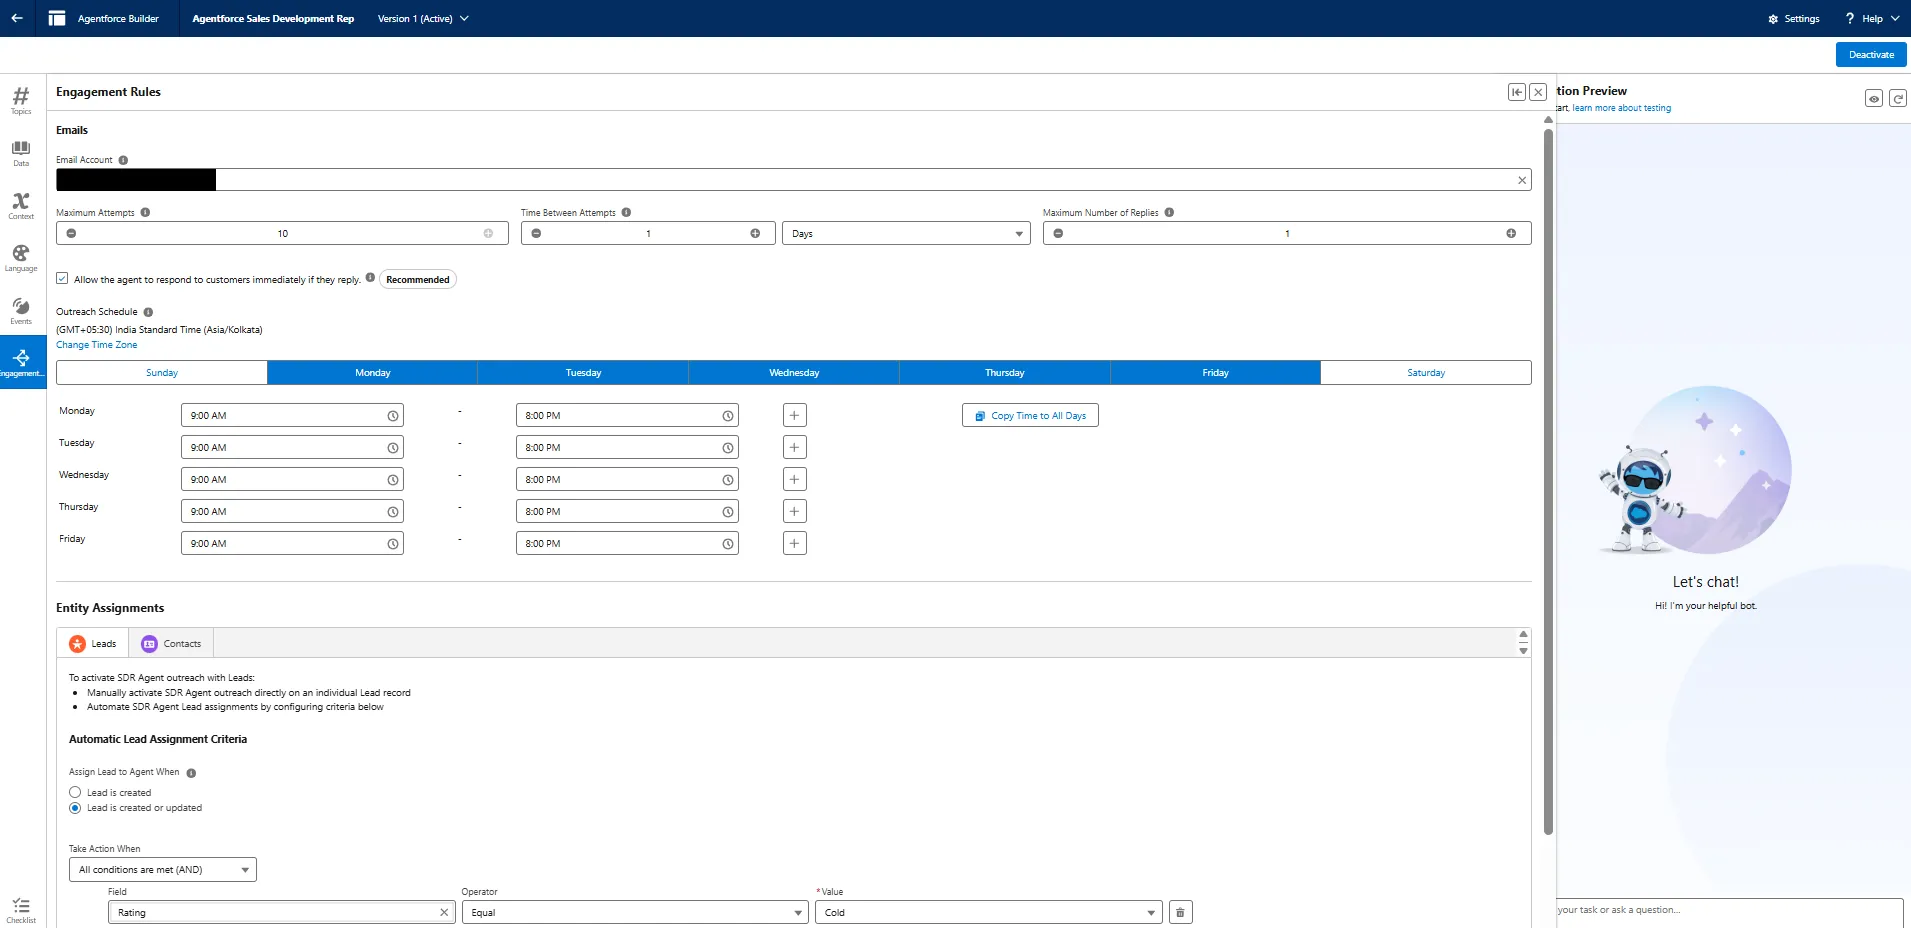Increase the Maximum Number of Replies value
The height and width of the screenshot is (928, 1911).
tap(1510, 233)
